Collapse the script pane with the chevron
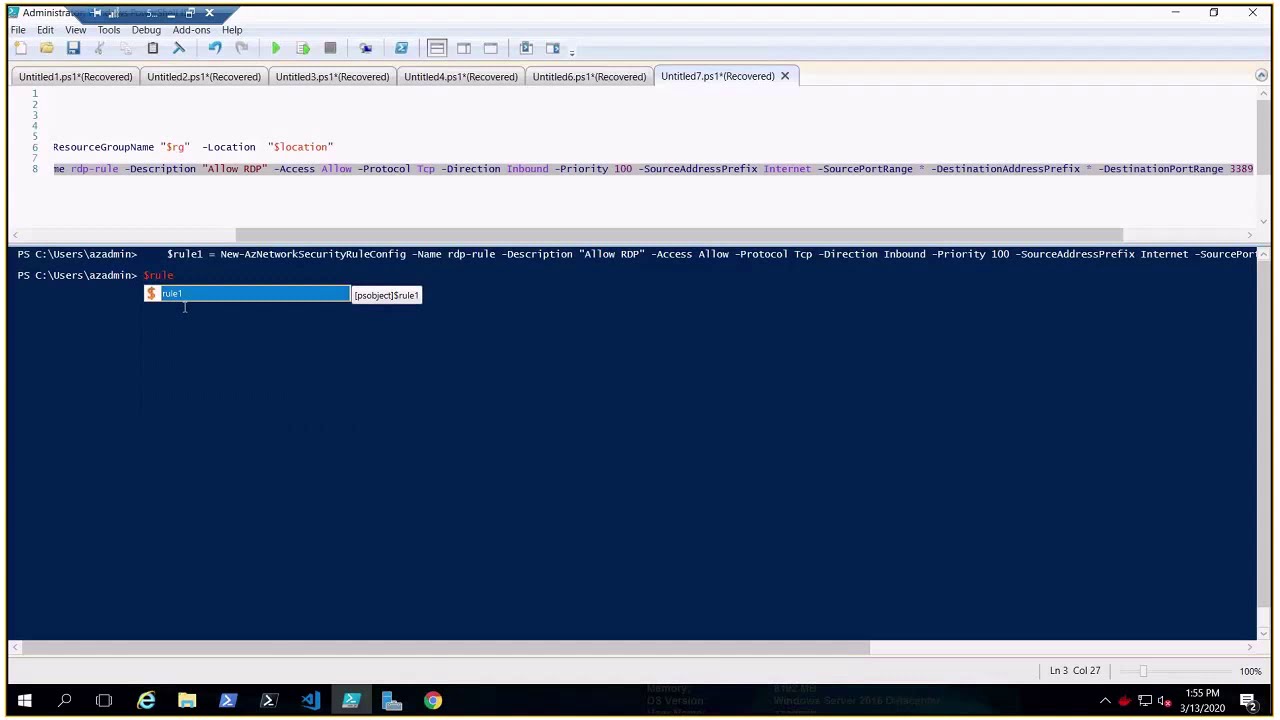Screen dimensions: 1280x720 [1261, 76]
